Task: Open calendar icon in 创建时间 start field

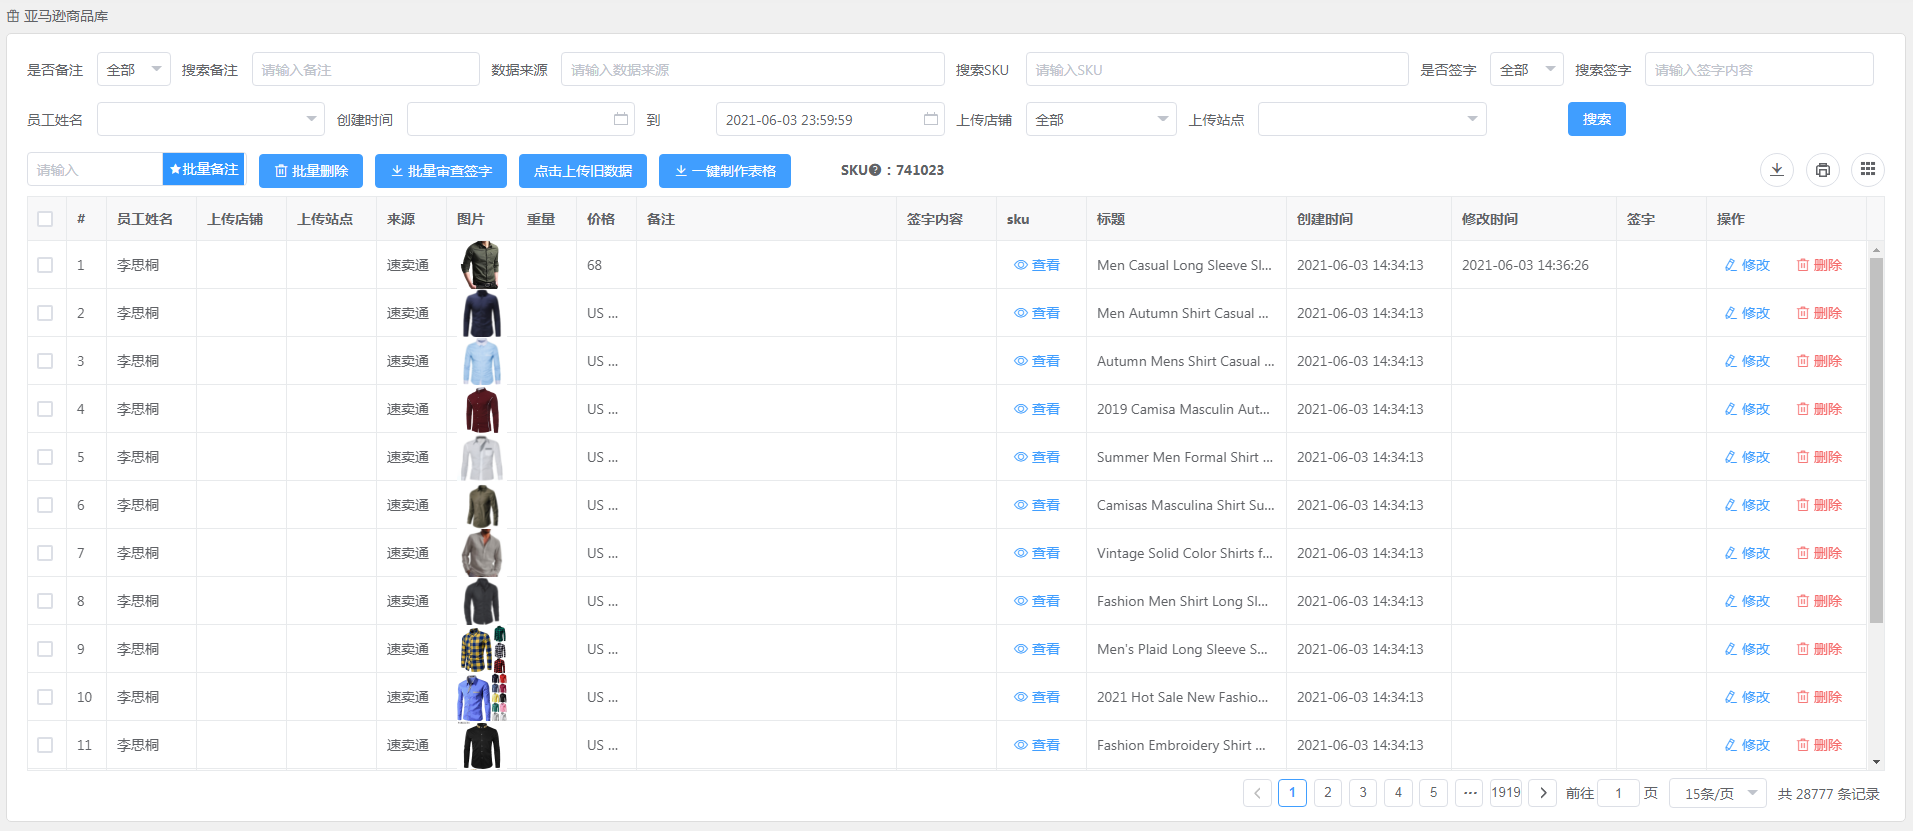Action: pyautogui.click(x=621, y=120)
